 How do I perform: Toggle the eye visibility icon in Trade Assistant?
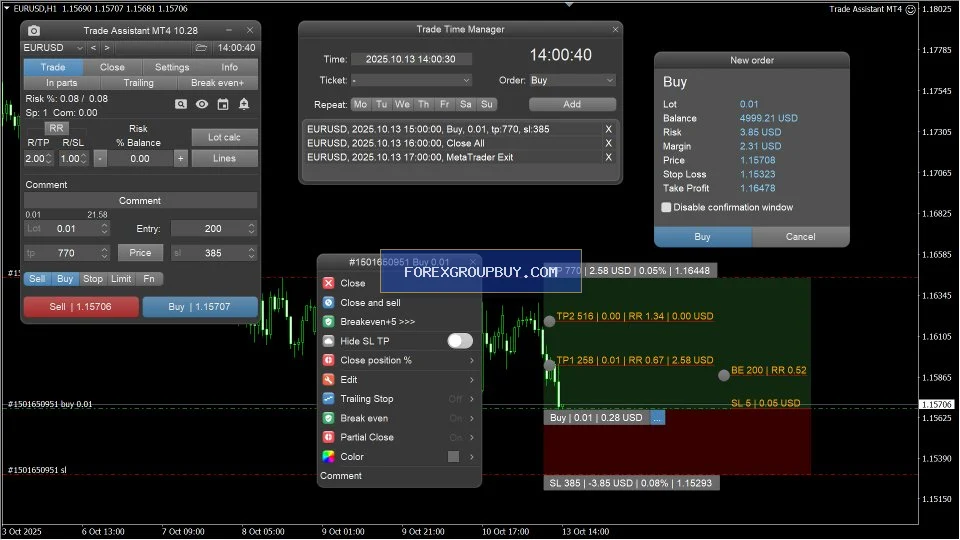pyautogui.click(x=201, y=104)
